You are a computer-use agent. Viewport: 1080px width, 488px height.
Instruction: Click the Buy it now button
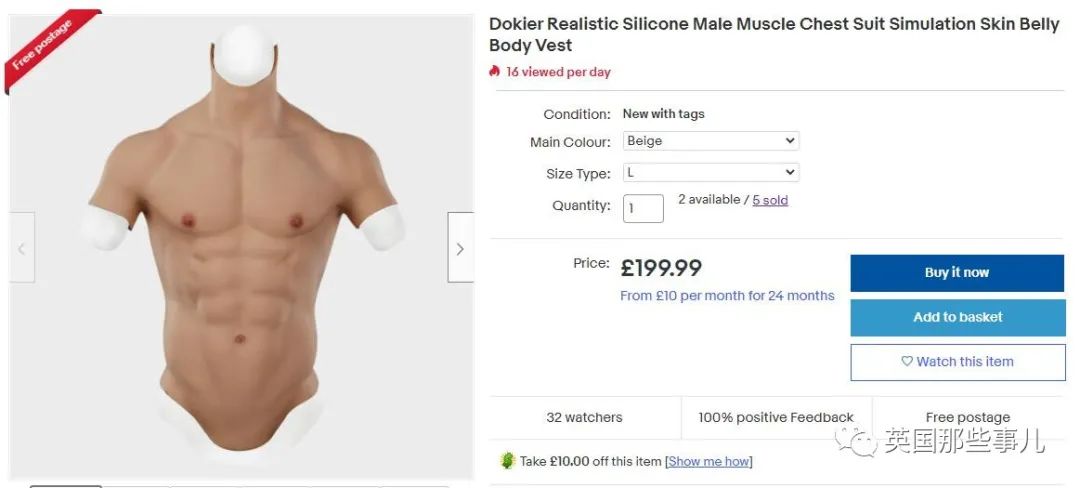point(957,273)
